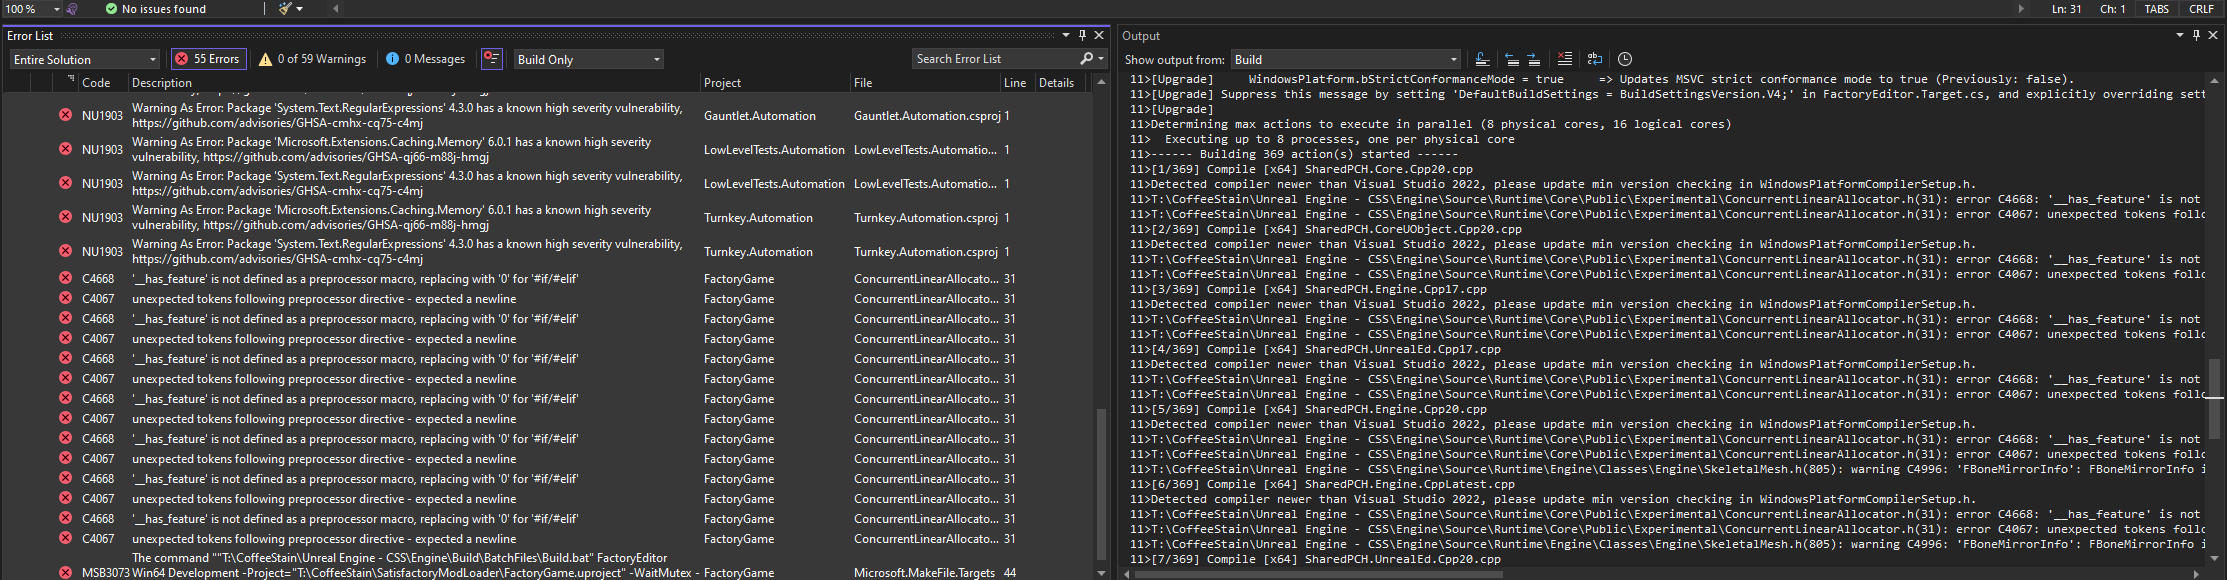Click the Error List vertical scrollbar thumb

(1102, 485)
